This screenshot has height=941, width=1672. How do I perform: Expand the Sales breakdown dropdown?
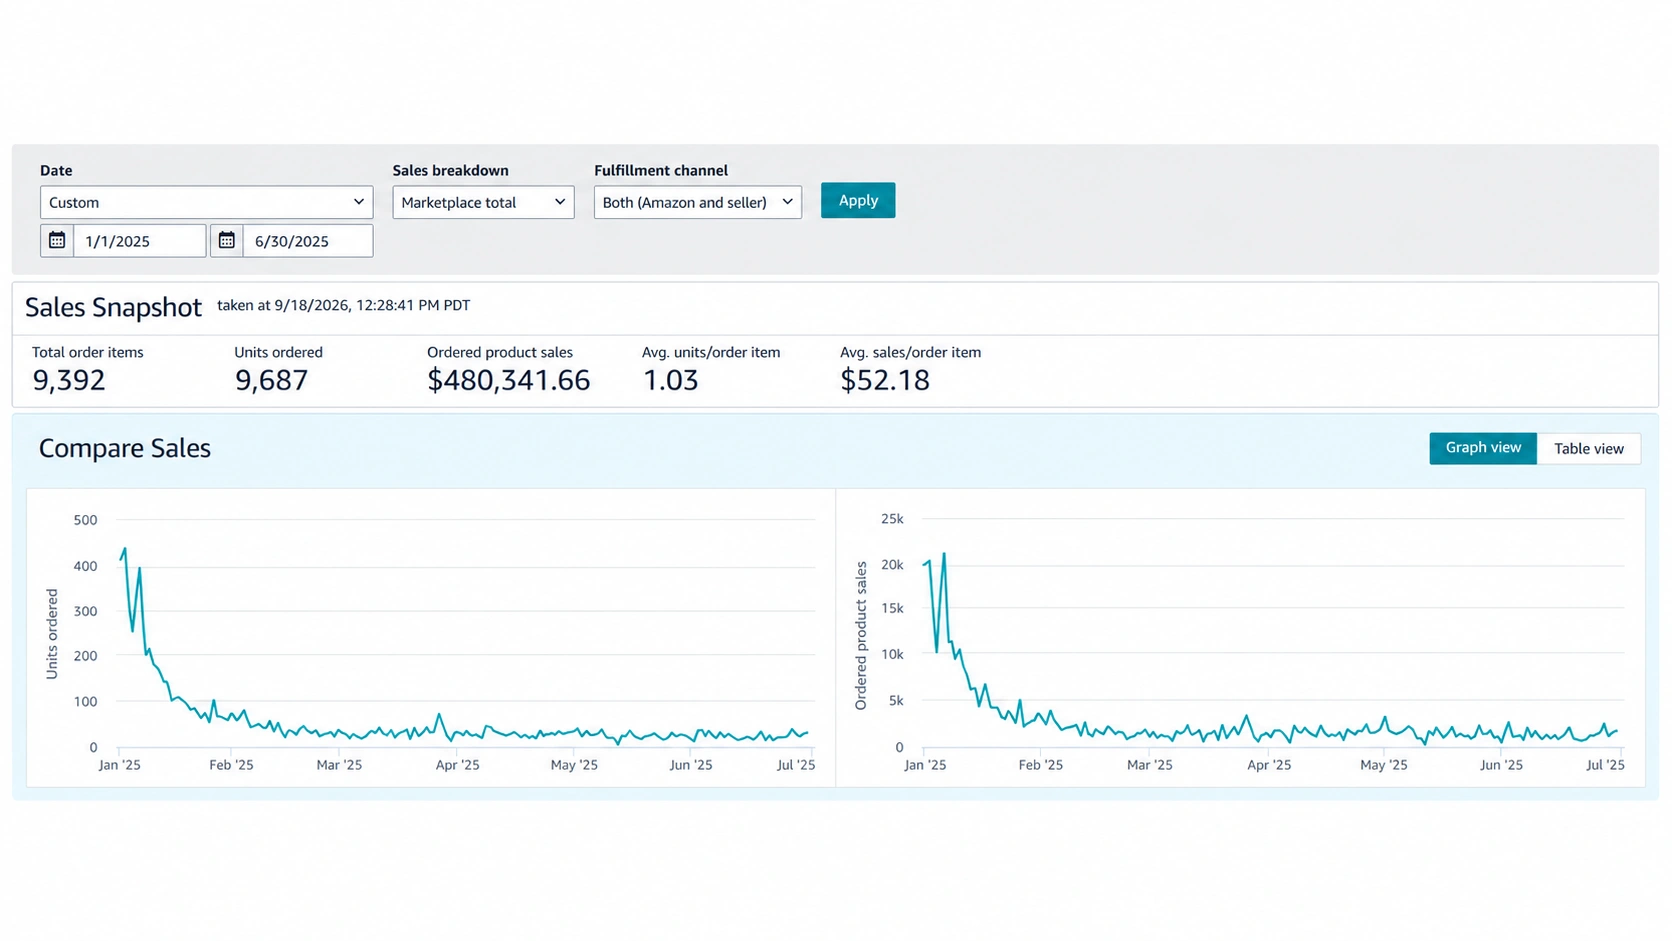coord(483,202)
